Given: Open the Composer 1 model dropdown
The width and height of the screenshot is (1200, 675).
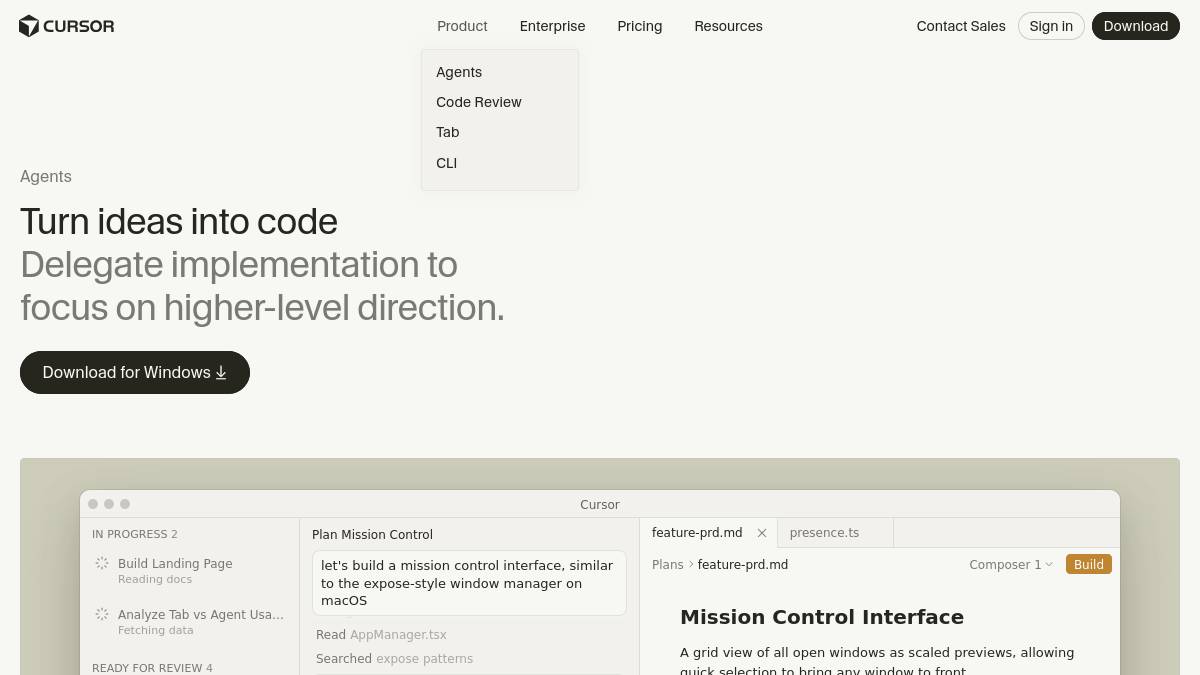Looking at the screenshot, I should coord(1010,565).
